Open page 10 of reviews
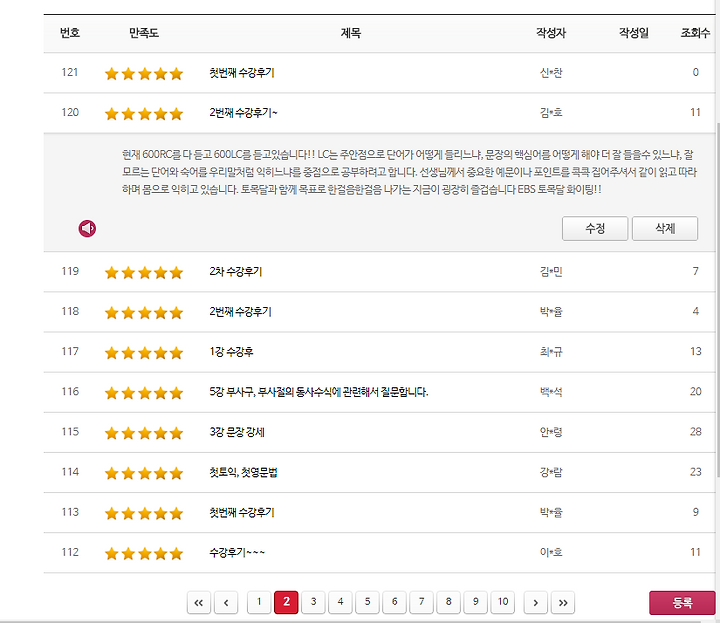Screen dimensions: 720x623 503,602
